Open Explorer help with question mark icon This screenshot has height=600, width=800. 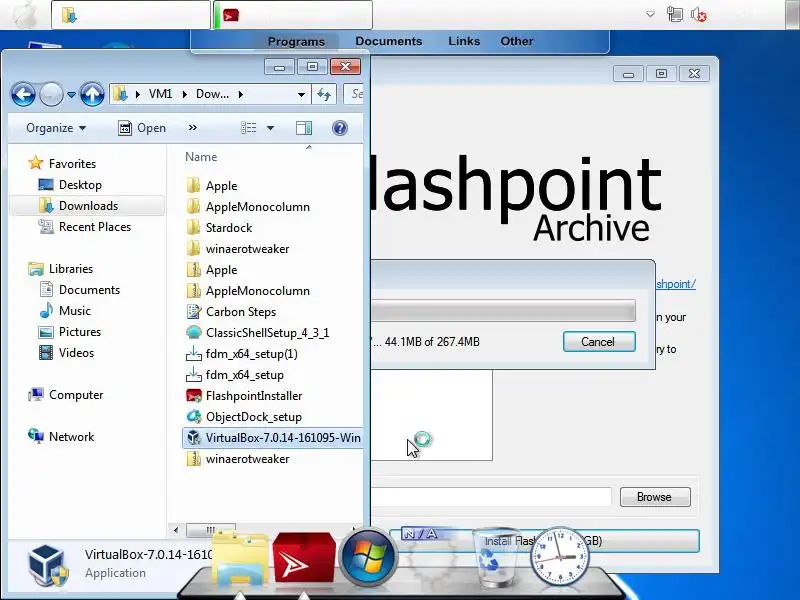339,128
